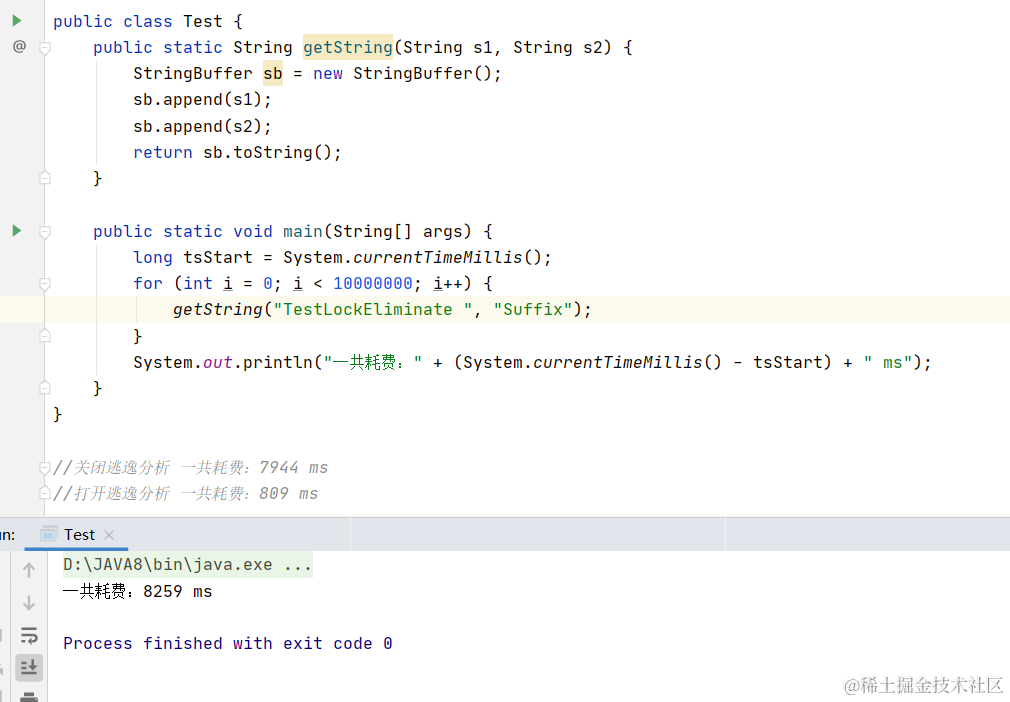Click the comment with 7944 ms
Image resolution: width=1010 pixels, height=702 pixels.
(x=191, y=468)
